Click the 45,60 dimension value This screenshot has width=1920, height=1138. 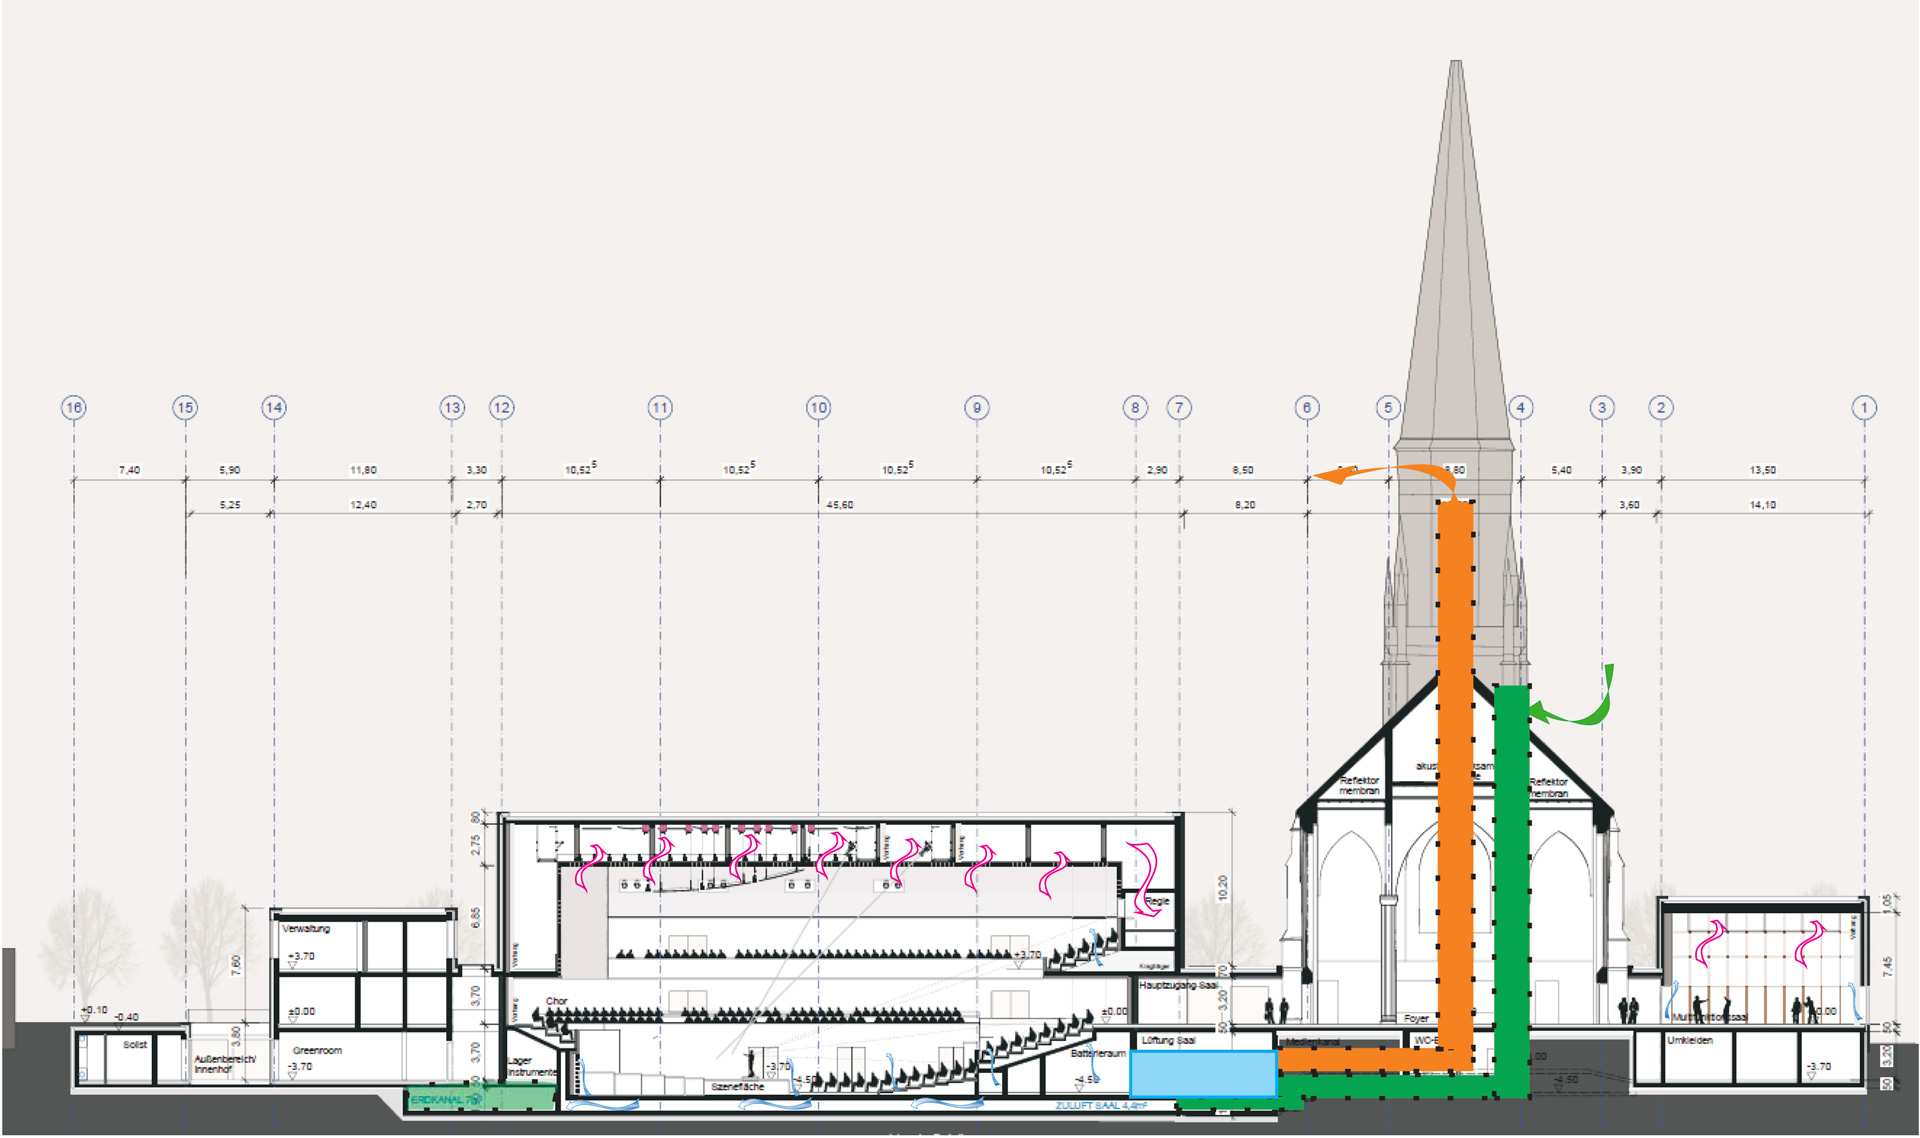pos(840,505)
